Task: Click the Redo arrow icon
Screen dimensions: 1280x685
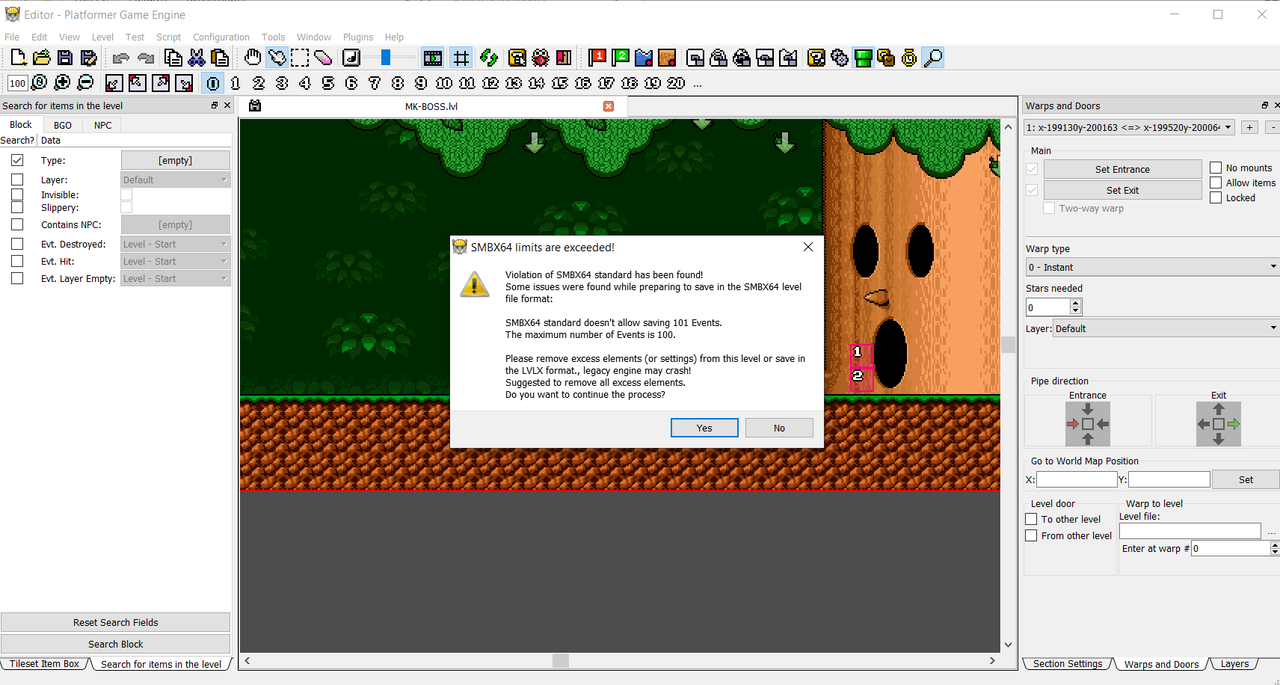Action: tap(145, 58)
